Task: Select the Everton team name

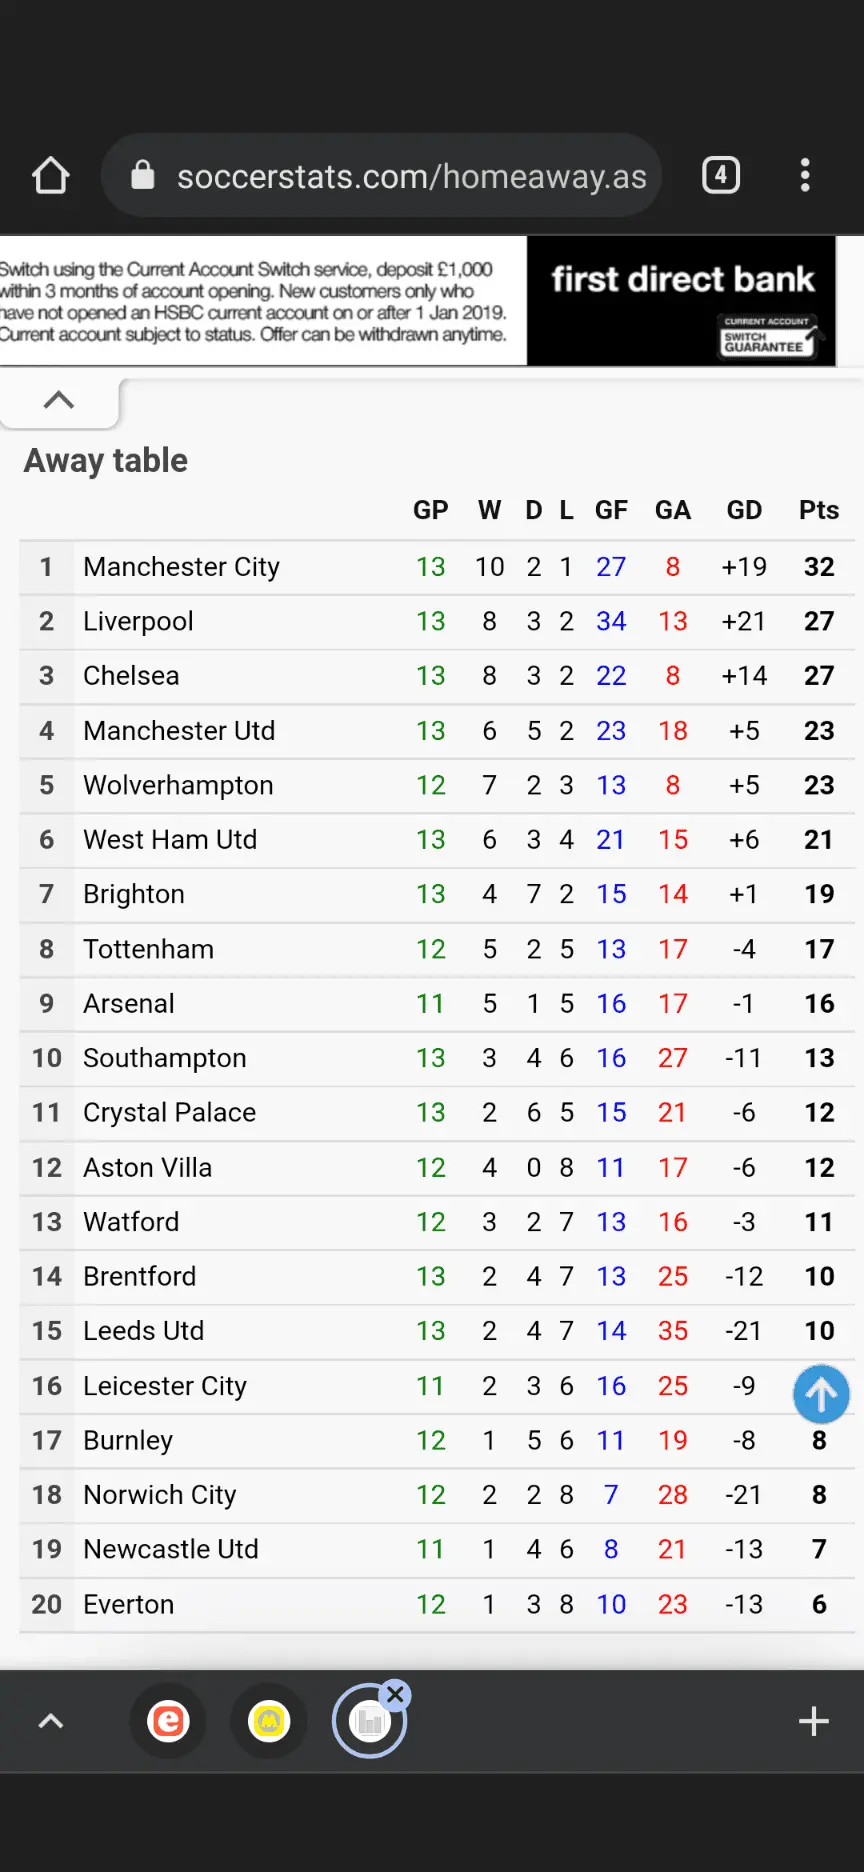Action: [x=128, y=1604]
